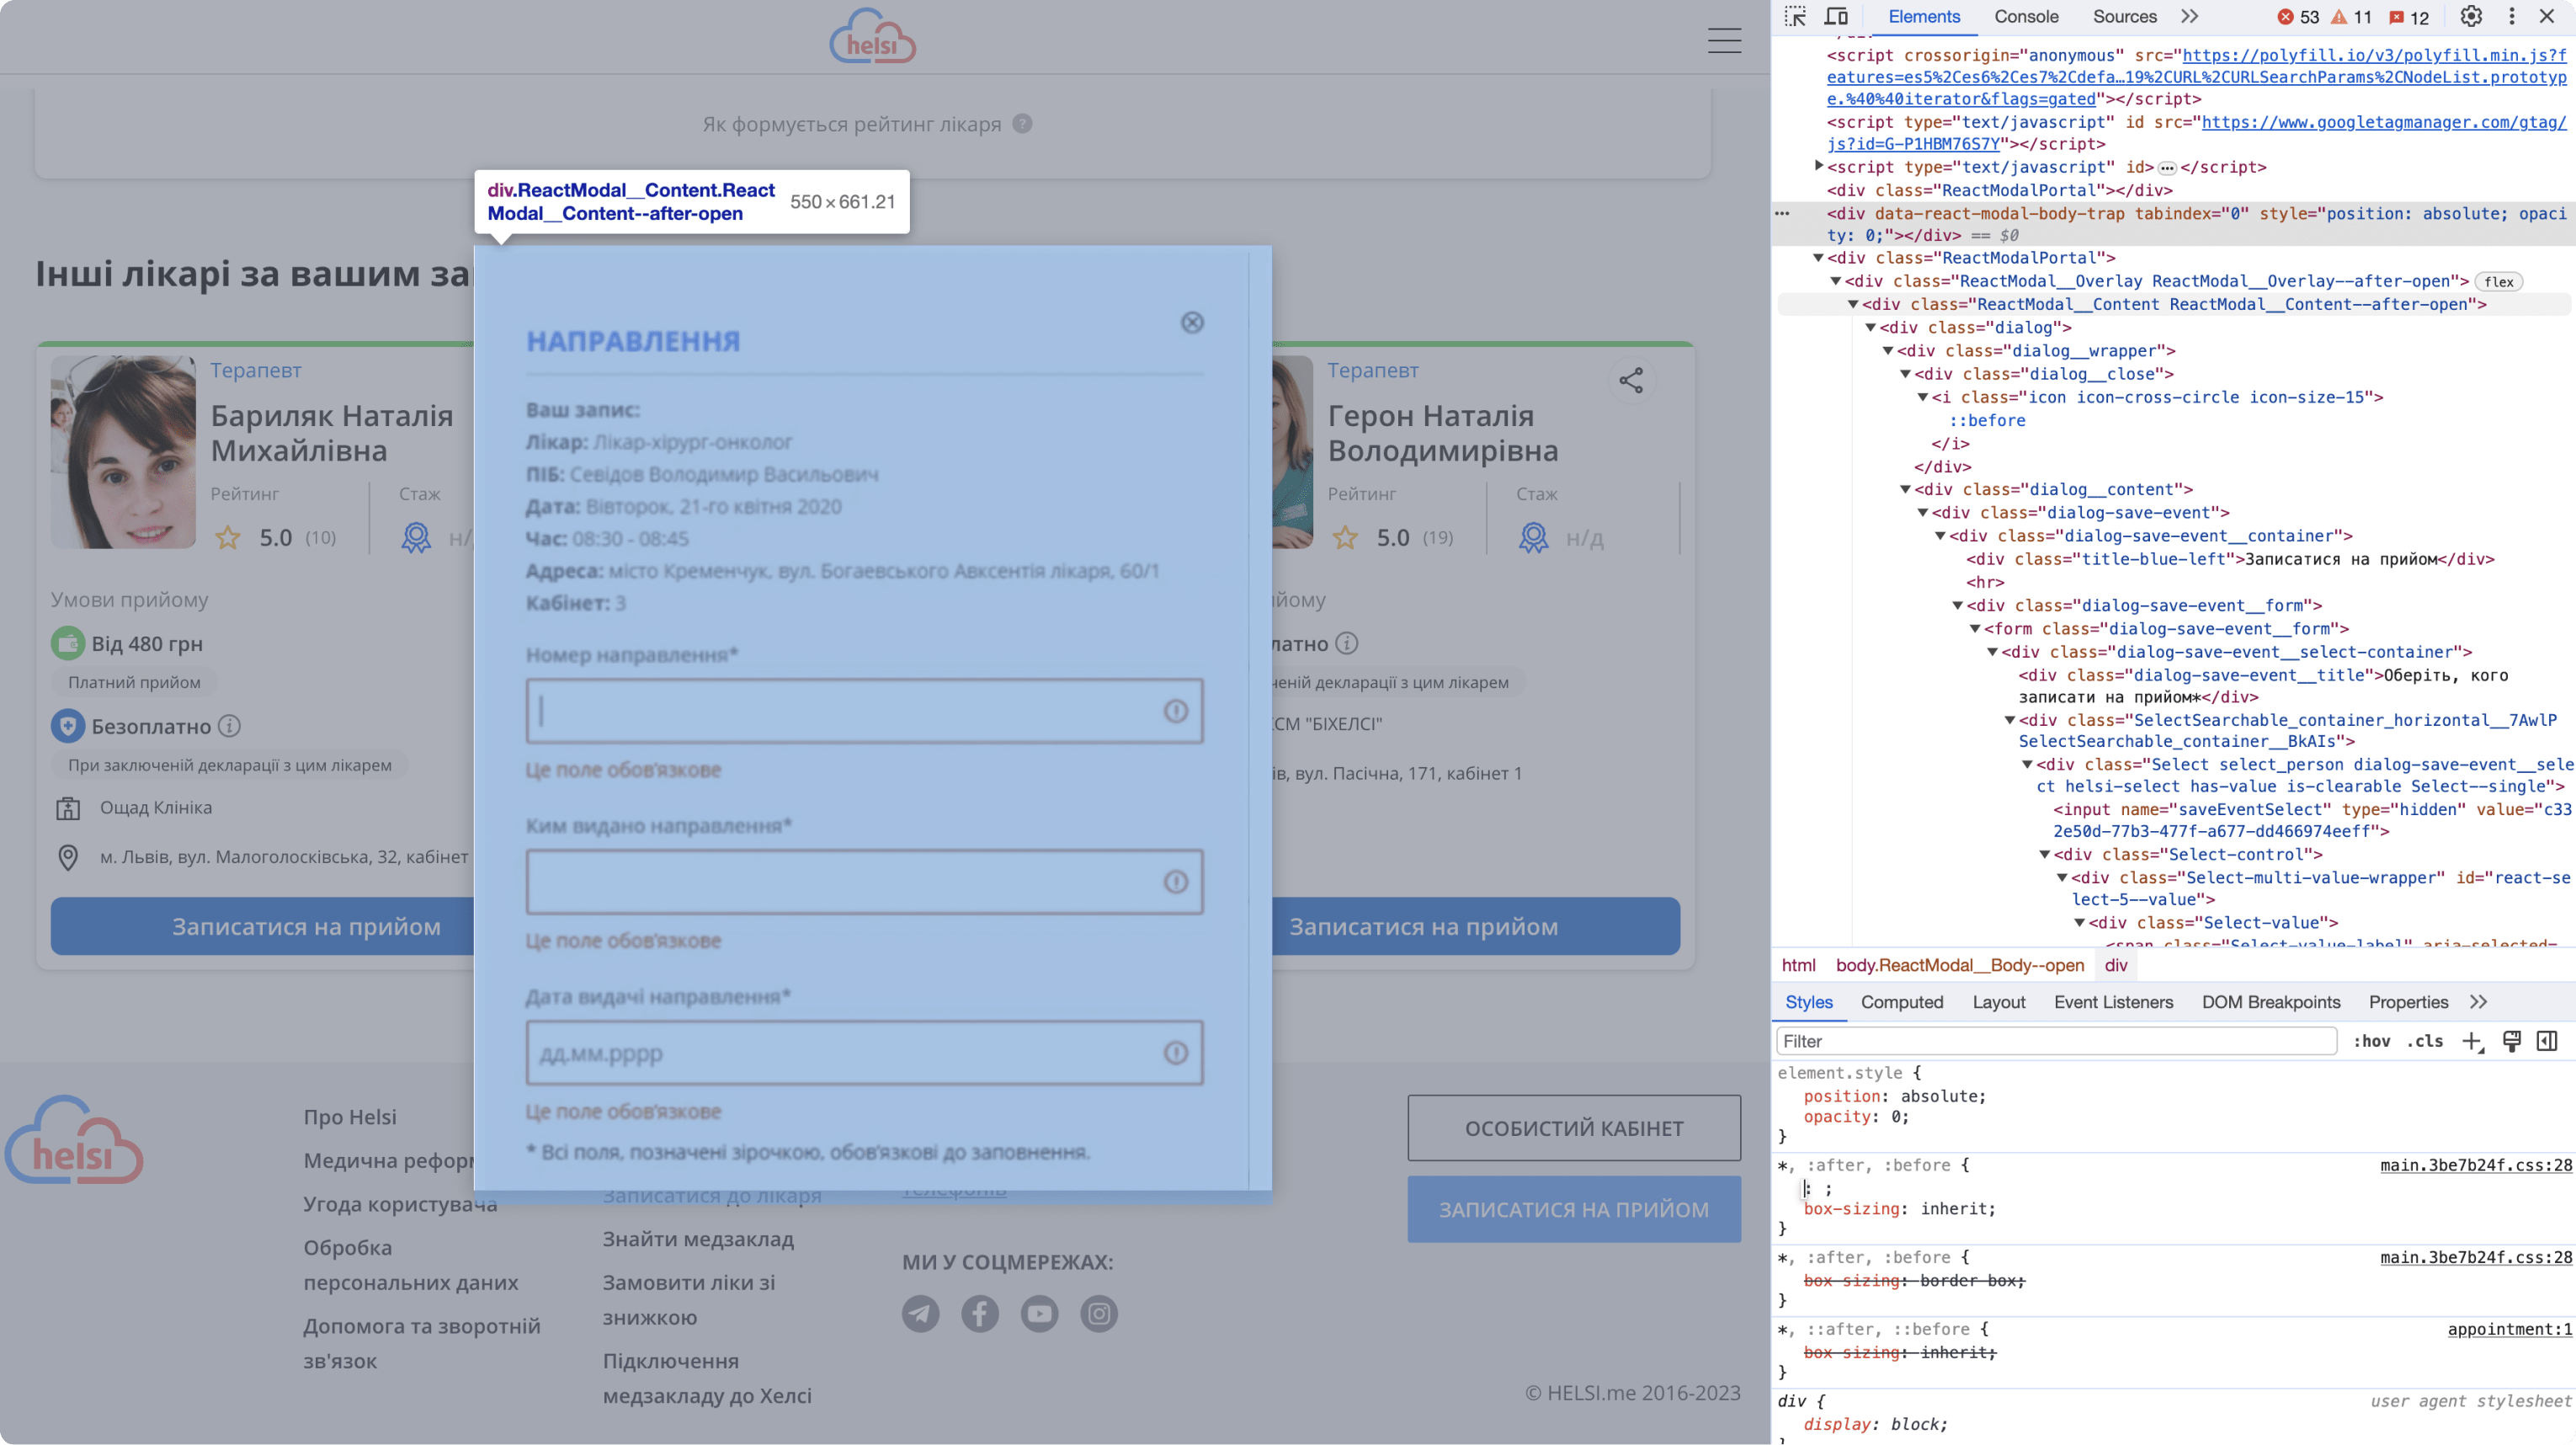Open the Layout tab
The image size is (2576, 1445).
tap(1998, 1002)
